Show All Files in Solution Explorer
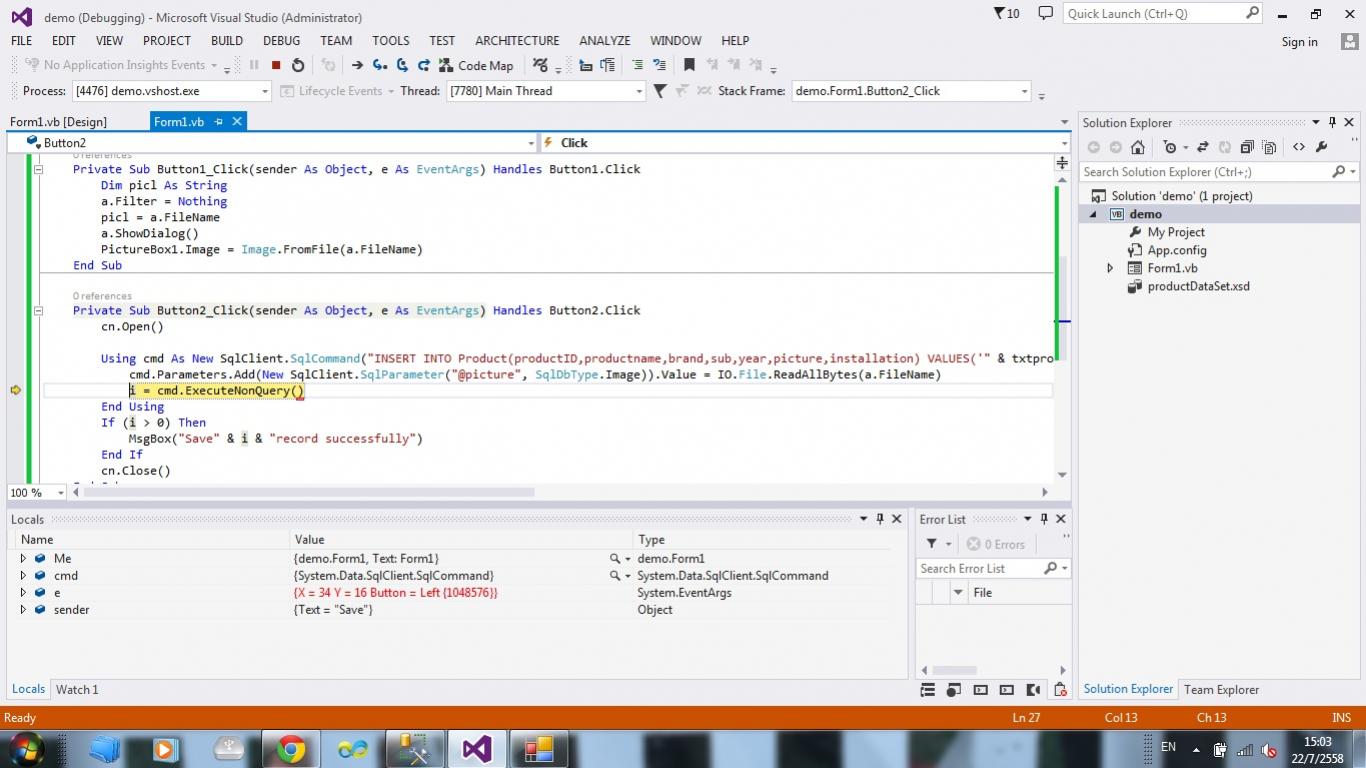Viewport: 1366px width, 768px height. pyautogui.click(x=1269, y=147)
